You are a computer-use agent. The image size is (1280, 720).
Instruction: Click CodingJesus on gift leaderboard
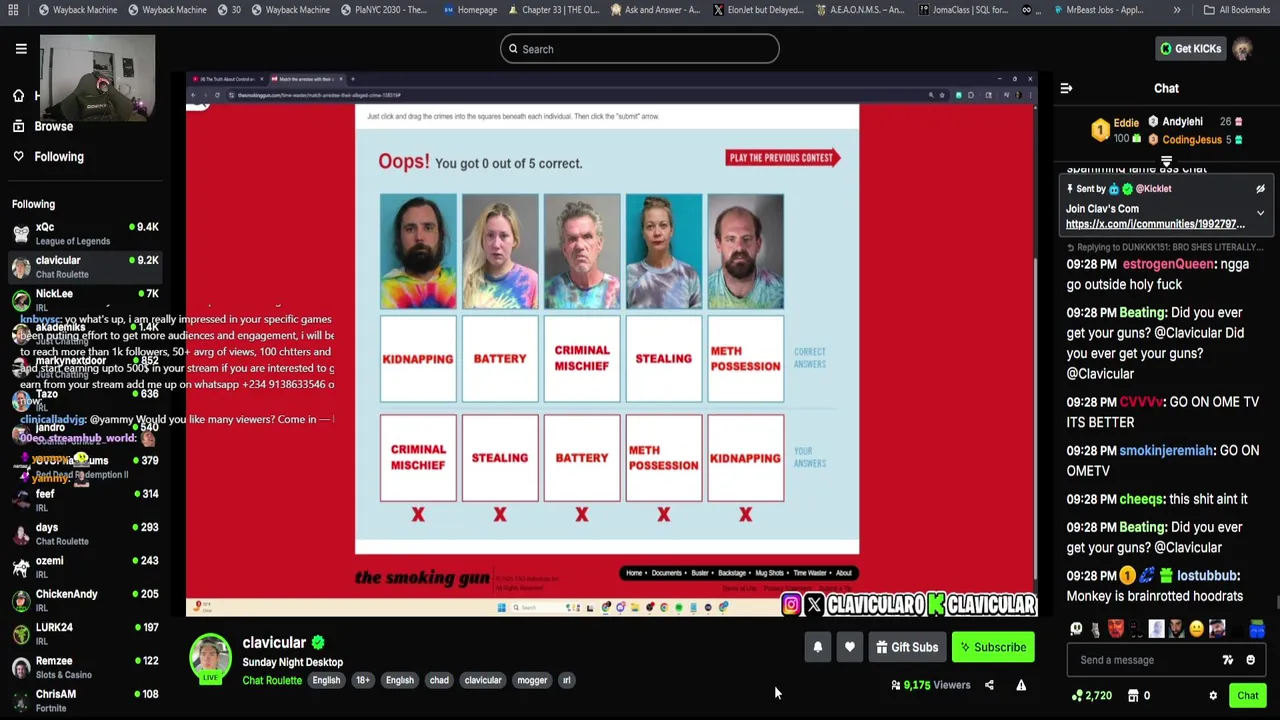1192,139
